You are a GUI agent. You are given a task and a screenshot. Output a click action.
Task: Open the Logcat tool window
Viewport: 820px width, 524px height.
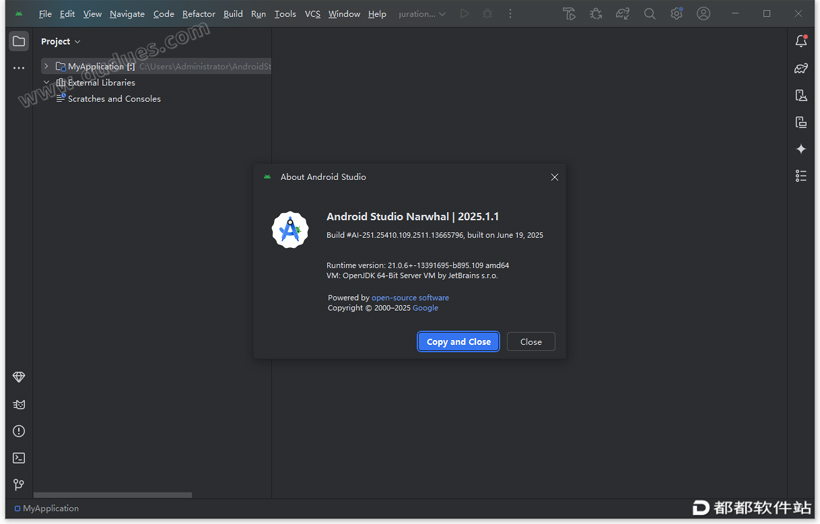(x=19, y=404)
